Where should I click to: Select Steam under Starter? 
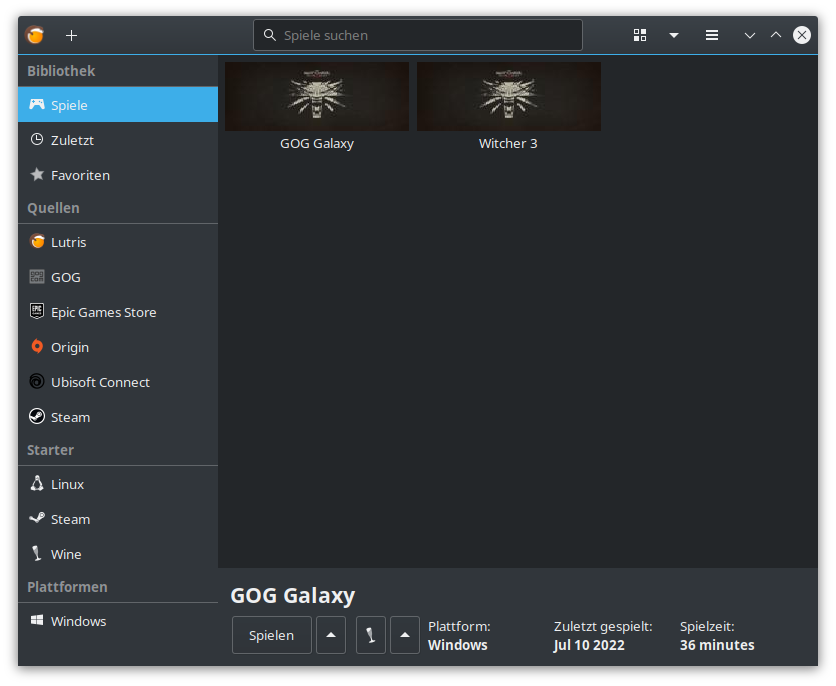(x=118, y=519)
